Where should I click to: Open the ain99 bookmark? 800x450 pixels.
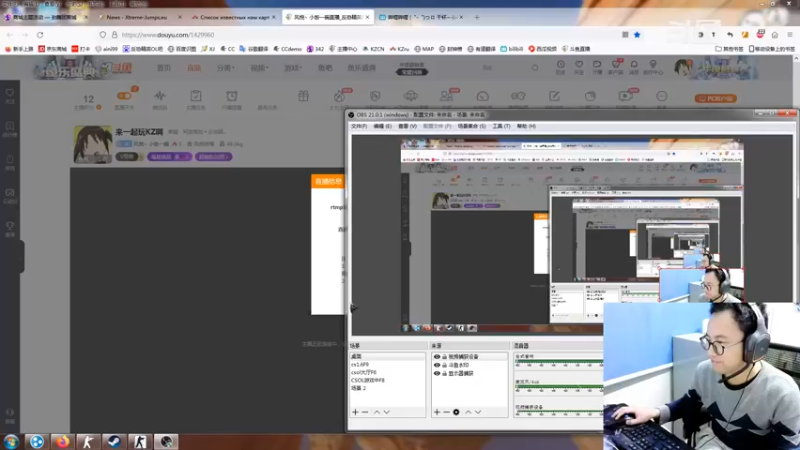pos(107,49)
